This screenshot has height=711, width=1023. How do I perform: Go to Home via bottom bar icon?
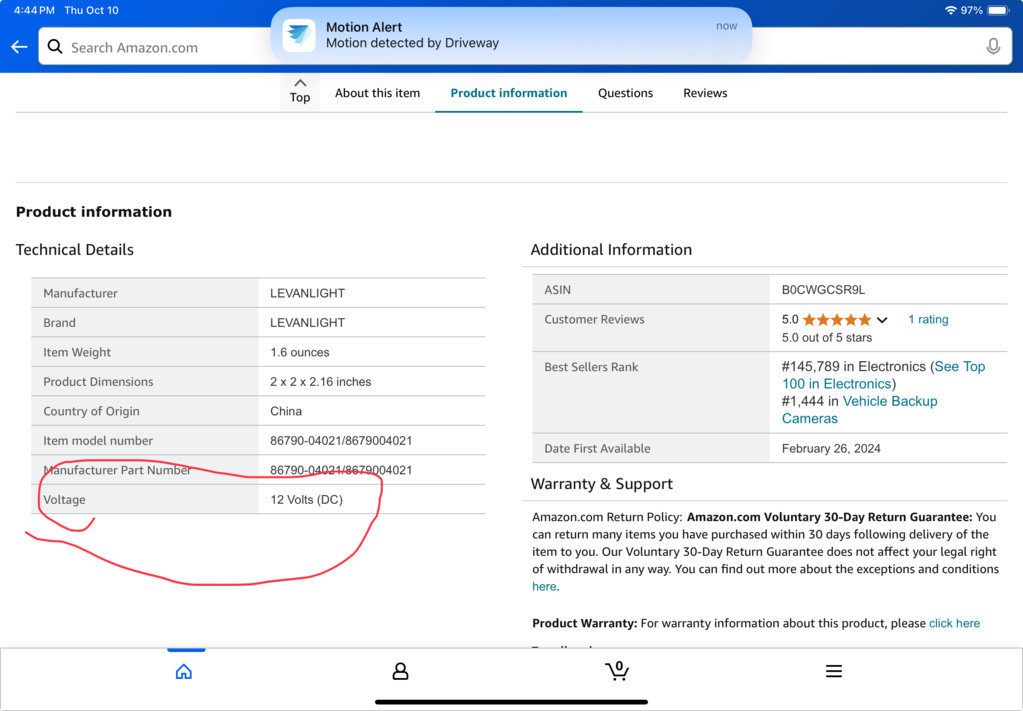[184, 671]
